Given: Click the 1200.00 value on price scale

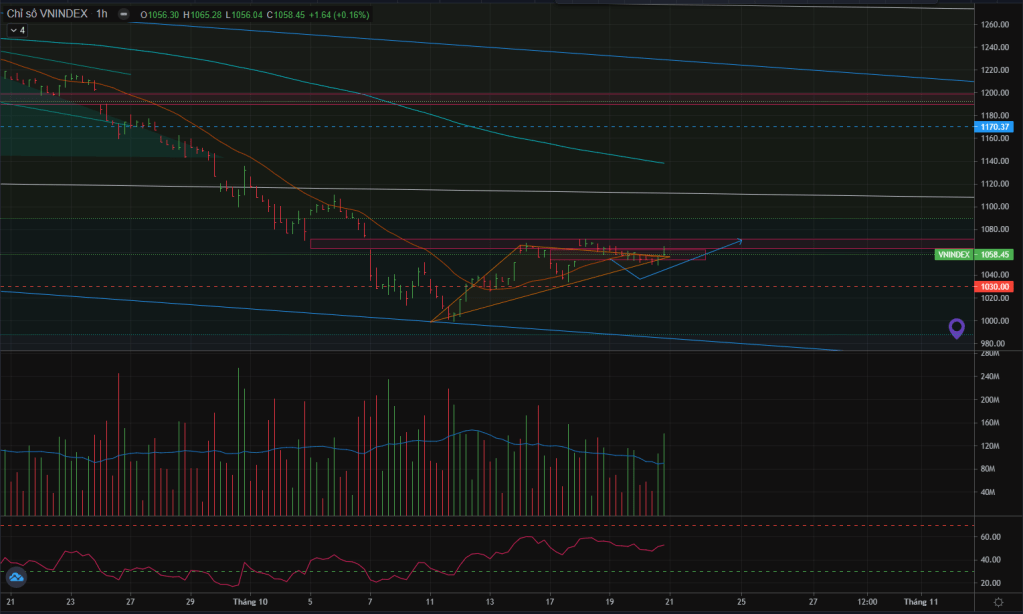Looking at the screenshot, I should pos(995,93).
